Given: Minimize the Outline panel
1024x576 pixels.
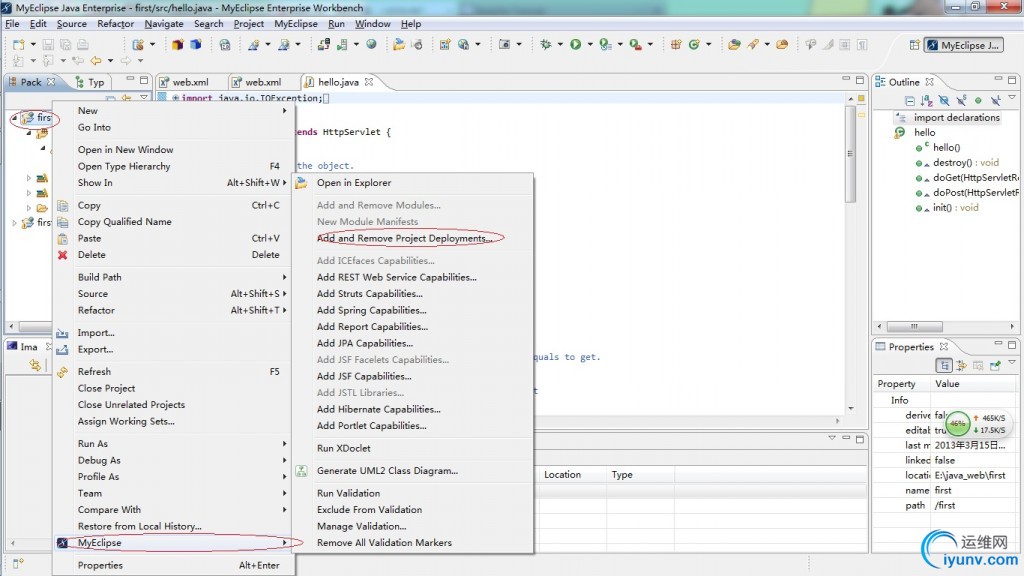Looking at the screenshot, I should point(997,80).
